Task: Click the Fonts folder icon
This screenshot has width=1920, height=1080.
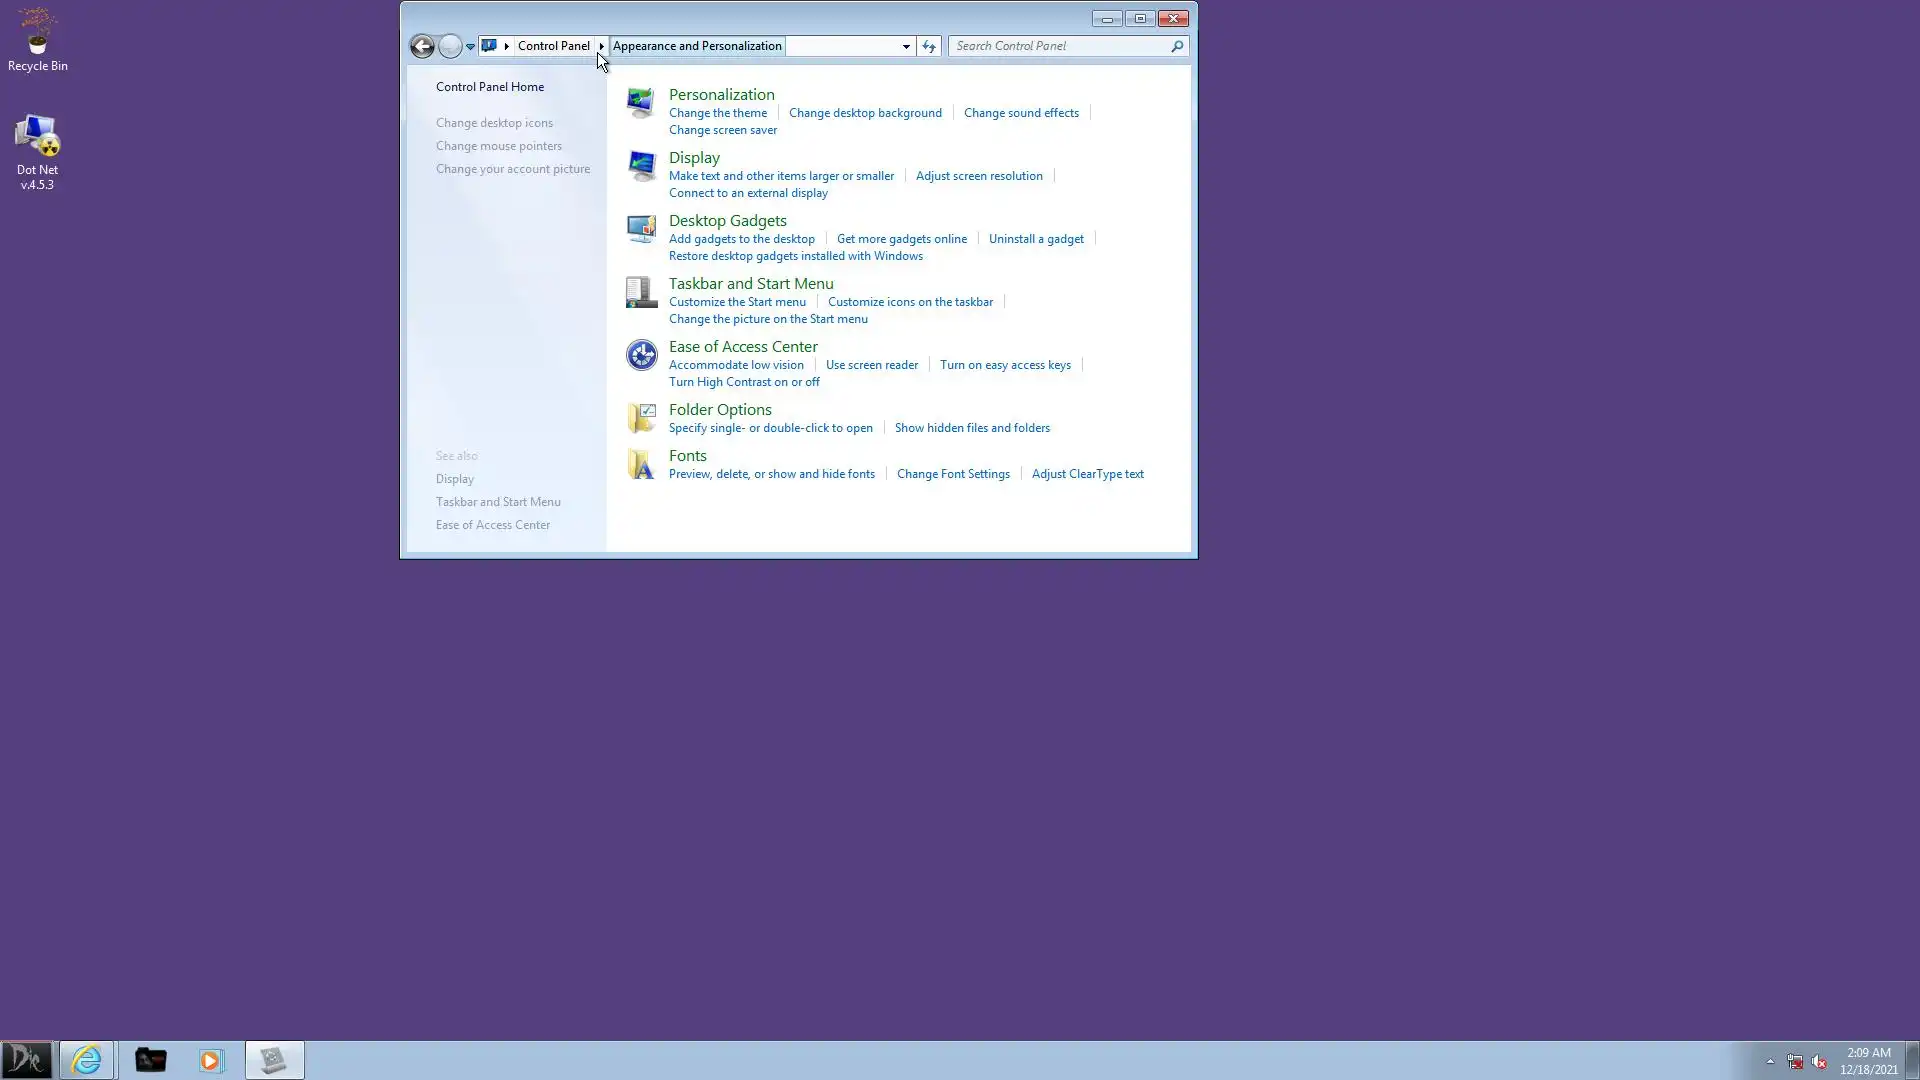Action: coord(641,464)
